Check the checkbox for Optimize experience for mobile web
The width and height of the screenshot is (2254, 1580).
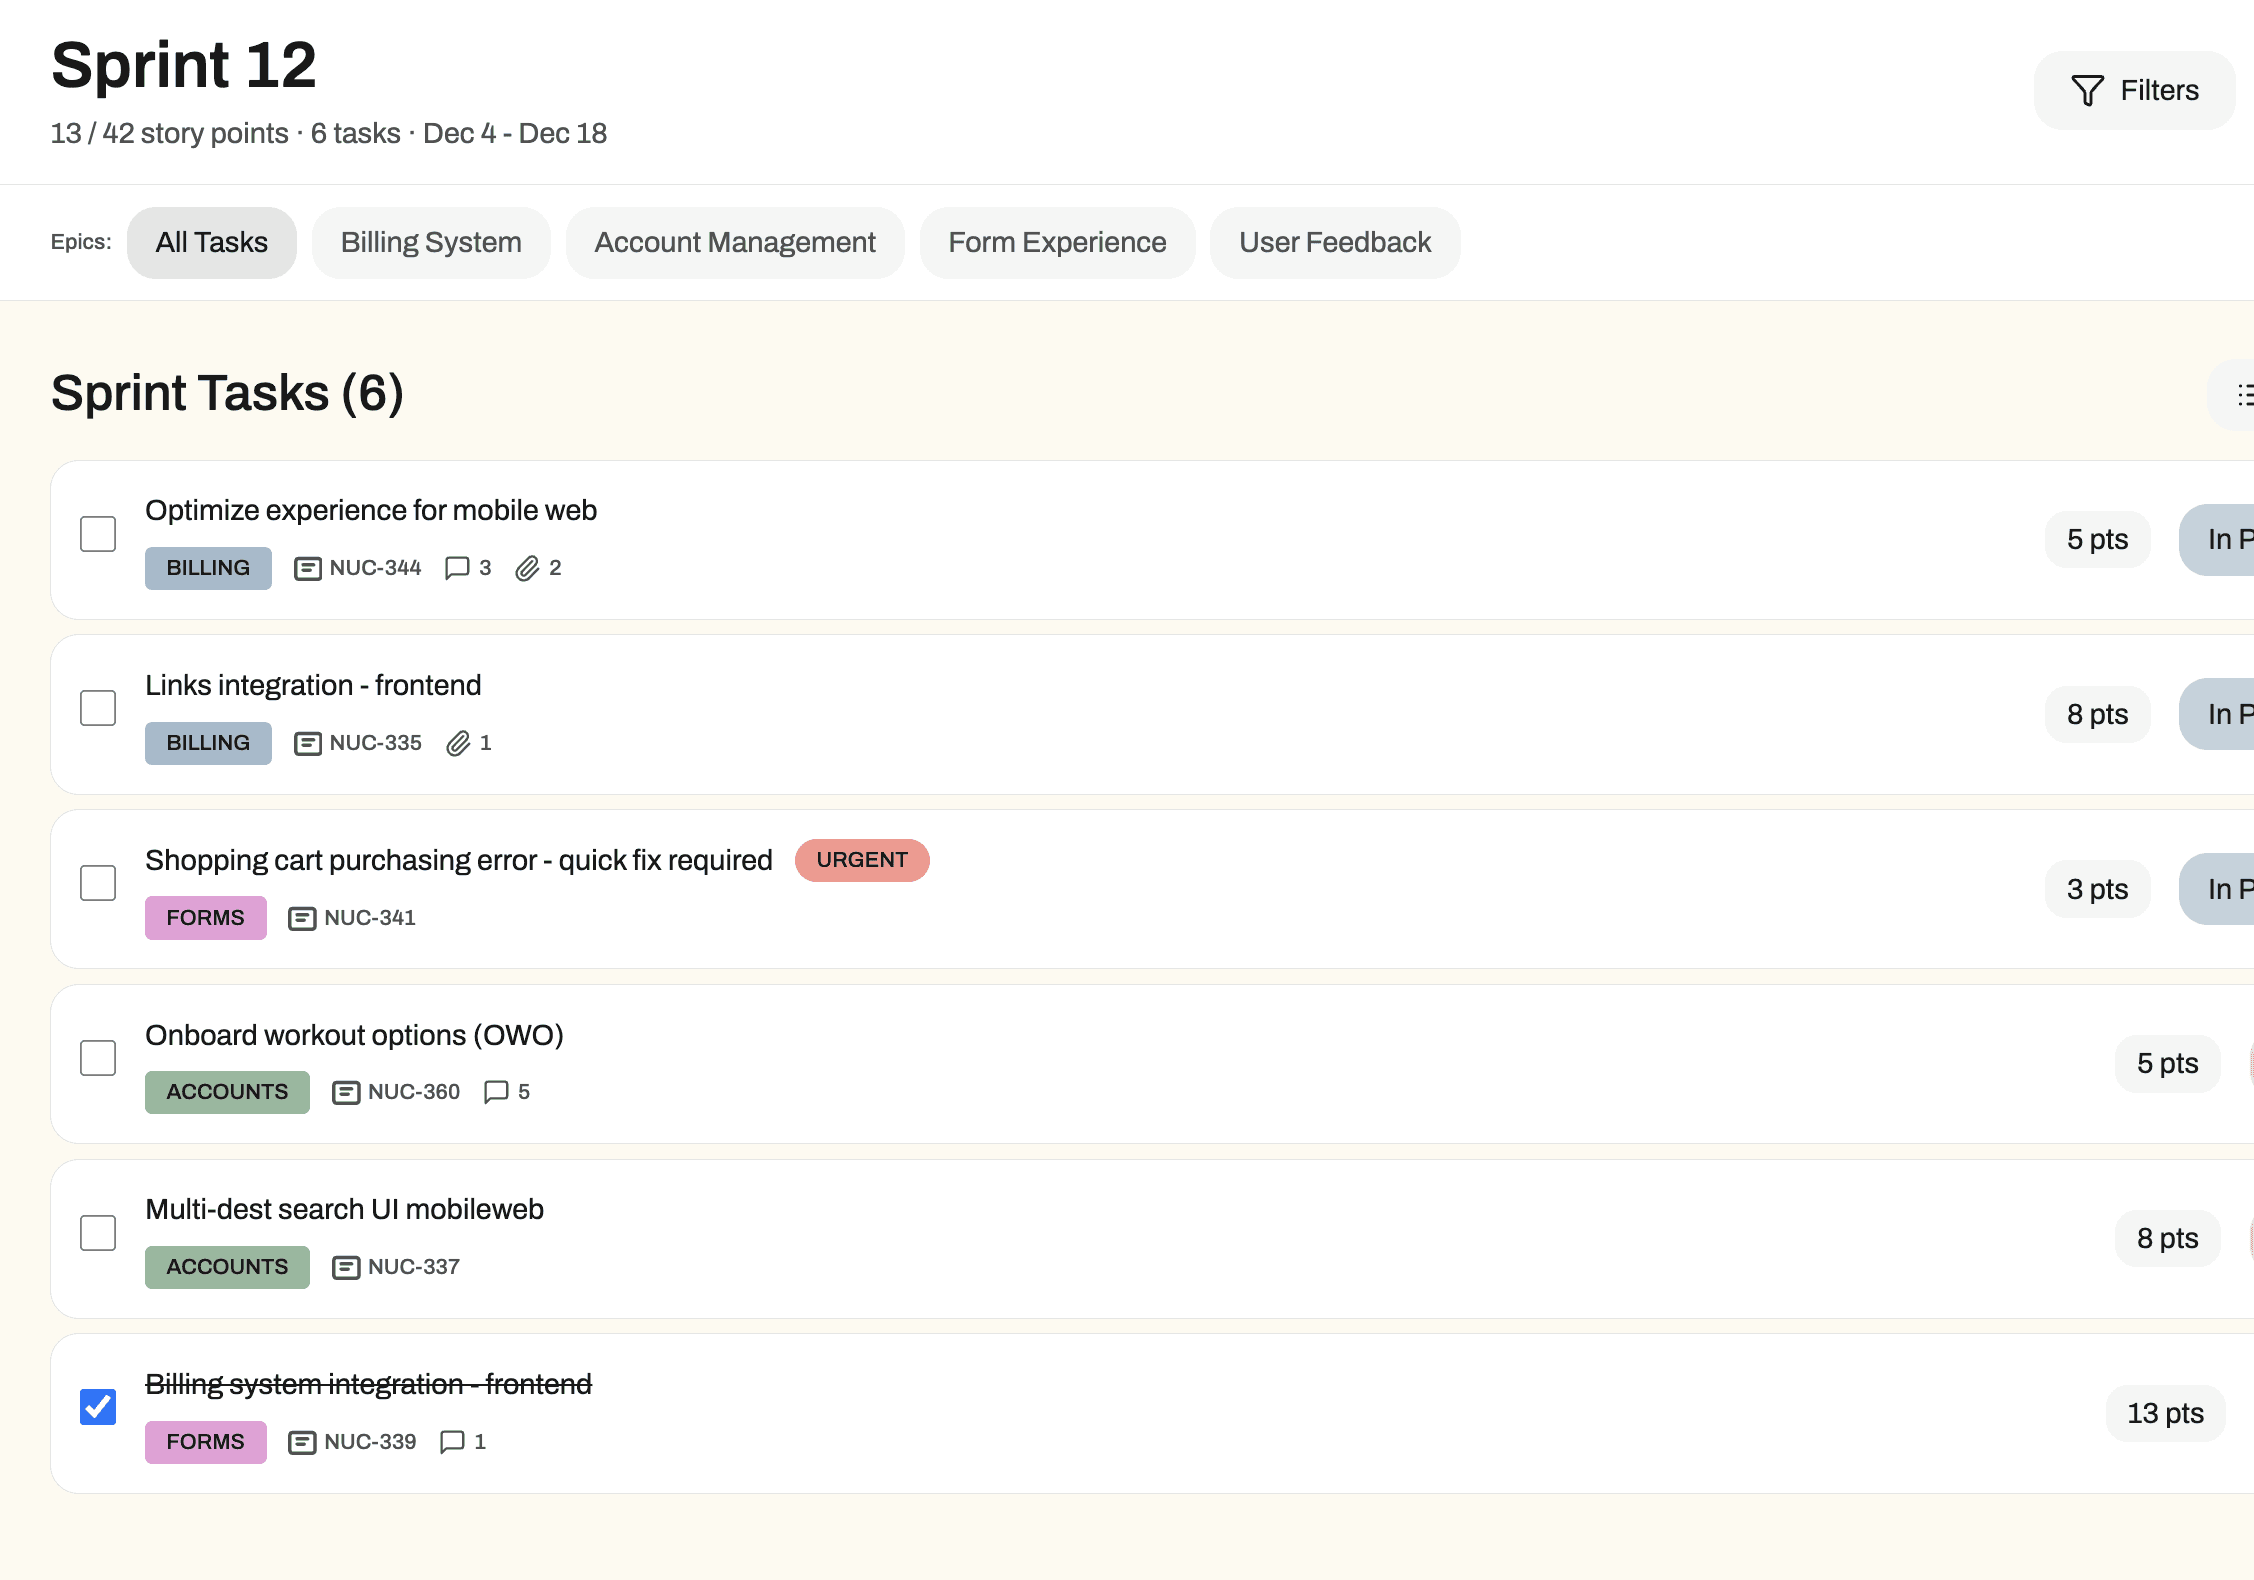click(x=97, y=533)
